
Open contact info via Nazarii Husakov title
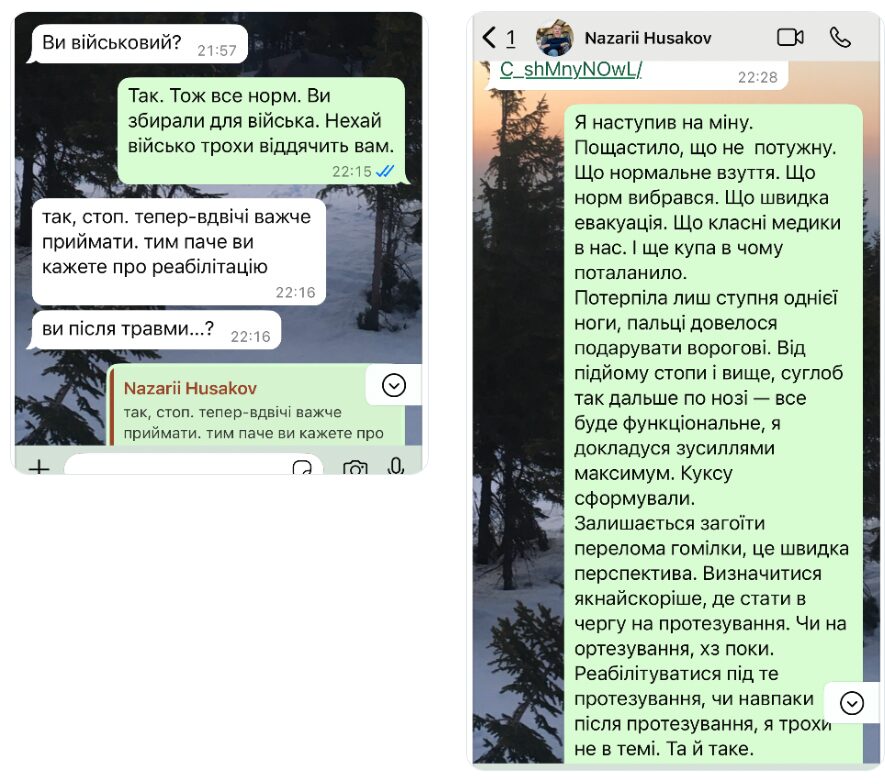tap(647, 38)
